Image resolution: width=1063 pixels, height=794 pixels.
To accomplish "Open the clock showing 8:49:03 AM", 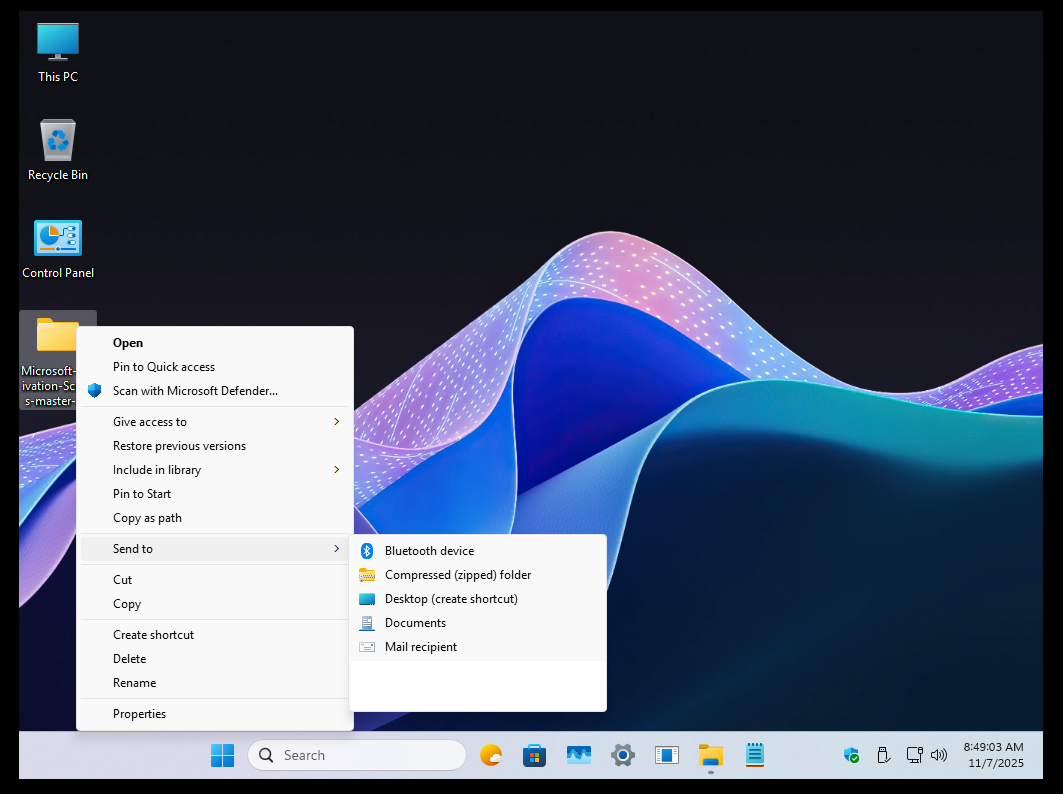I will (x=993, y=747).
